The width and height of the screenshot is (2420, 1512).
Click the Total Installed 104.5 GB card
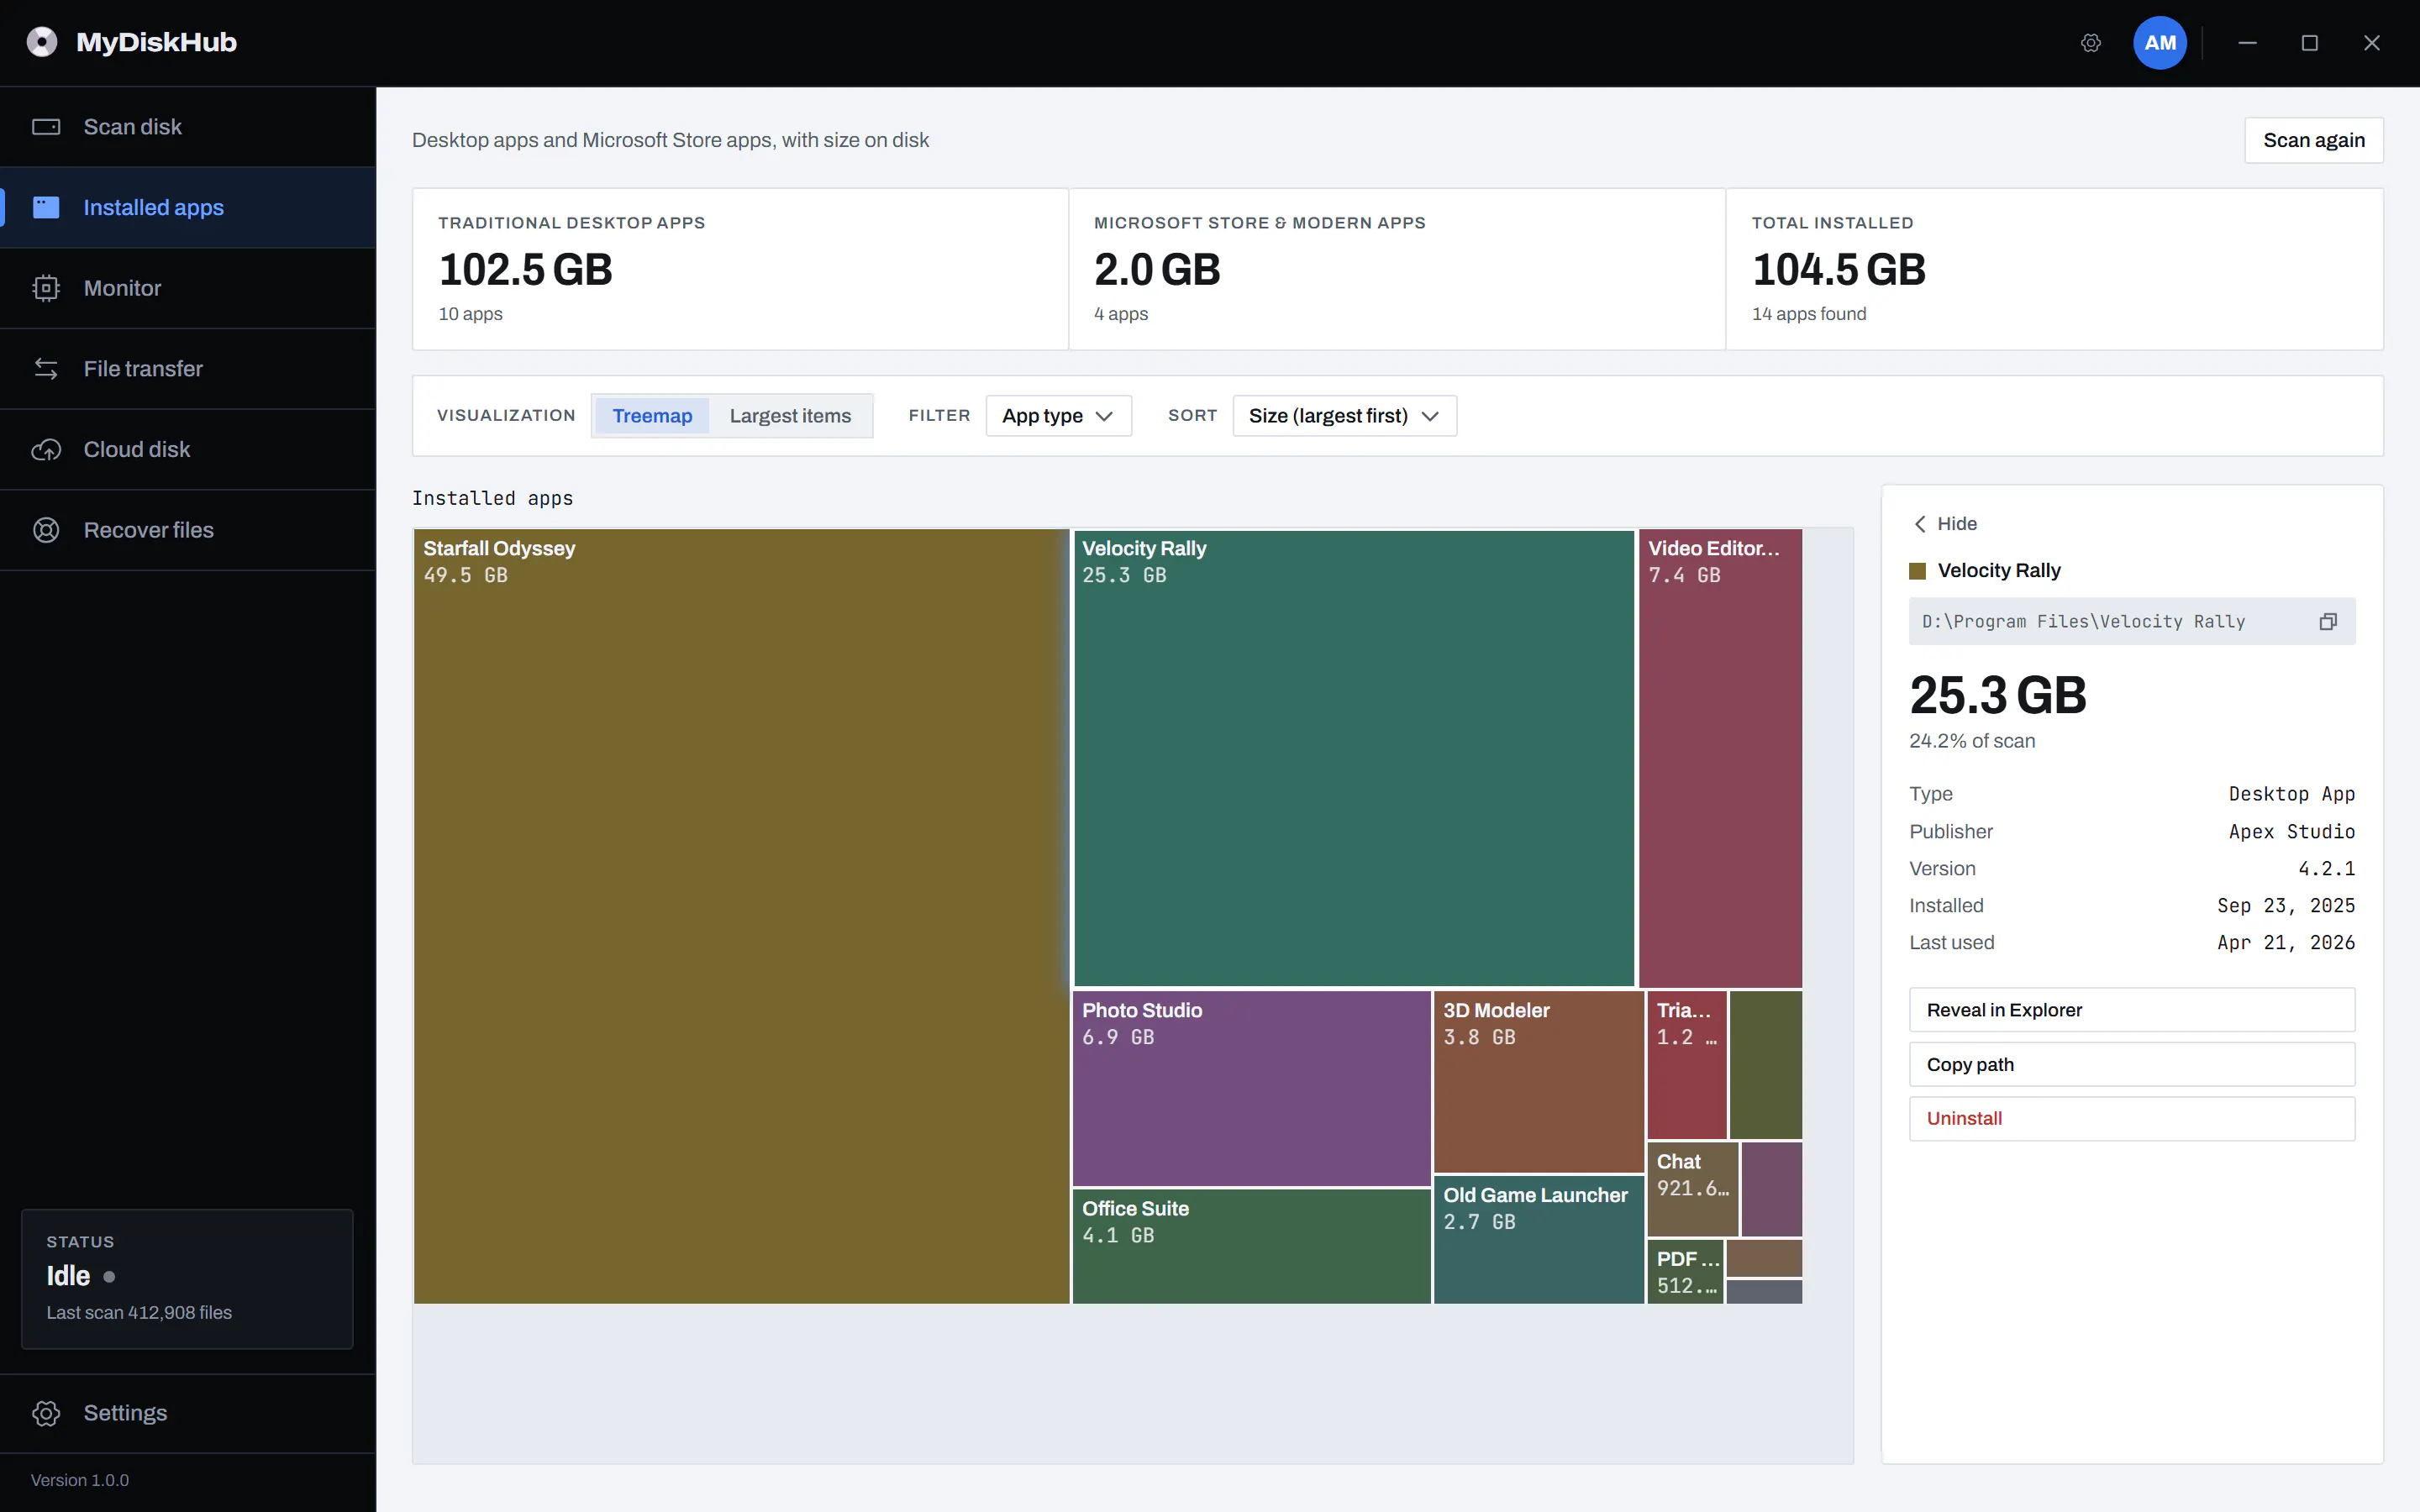click(2055, 269)
